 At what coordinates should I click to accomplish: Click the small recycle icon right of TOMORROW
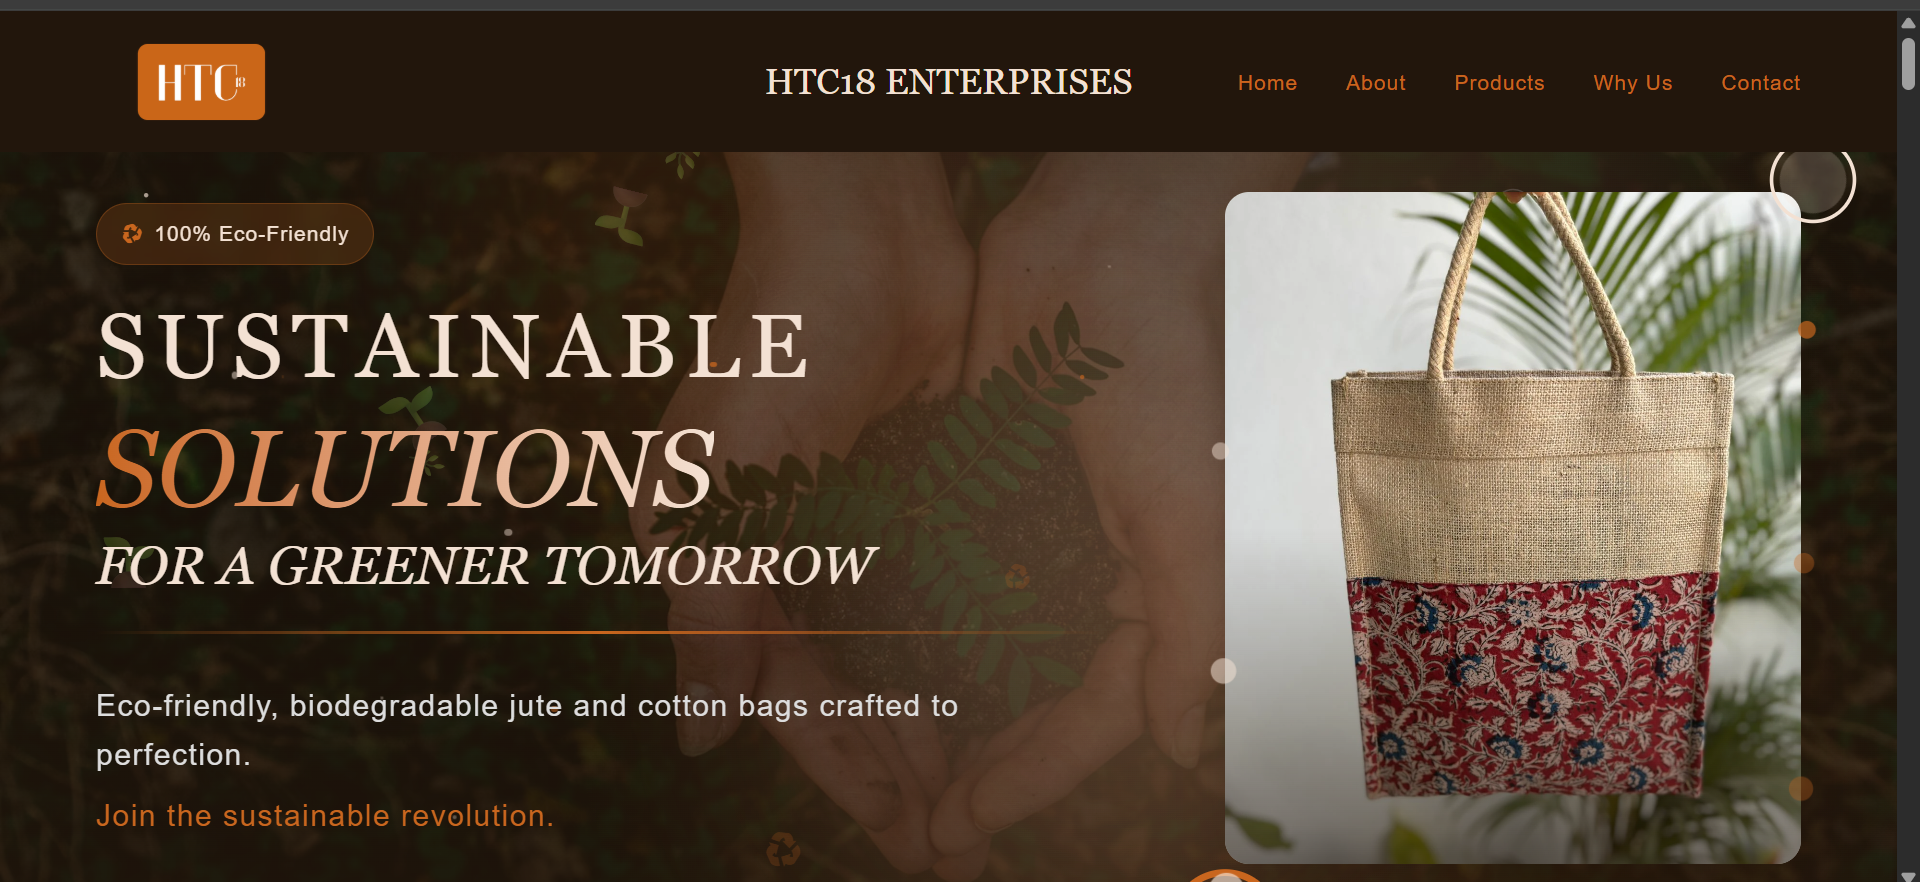[x=1017, y=576]
